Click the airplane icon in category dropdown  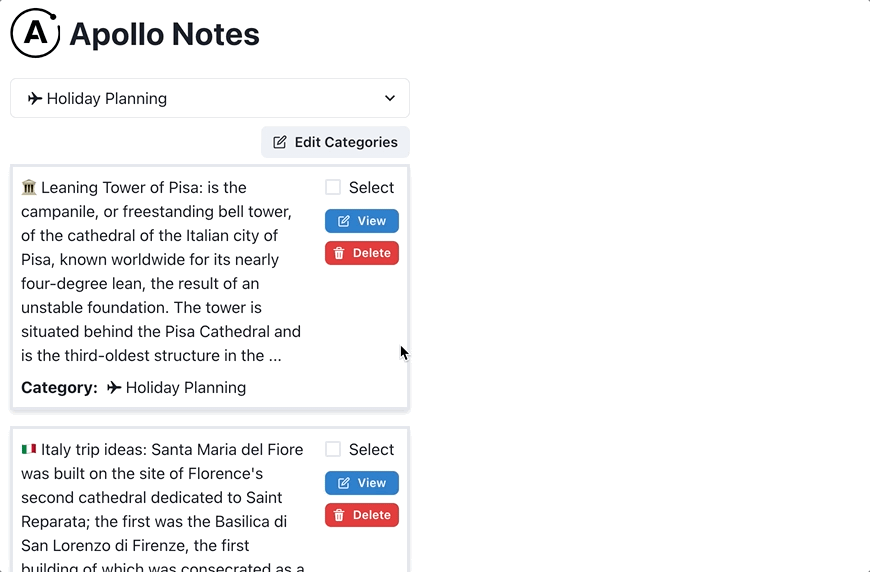pos(35,98)
